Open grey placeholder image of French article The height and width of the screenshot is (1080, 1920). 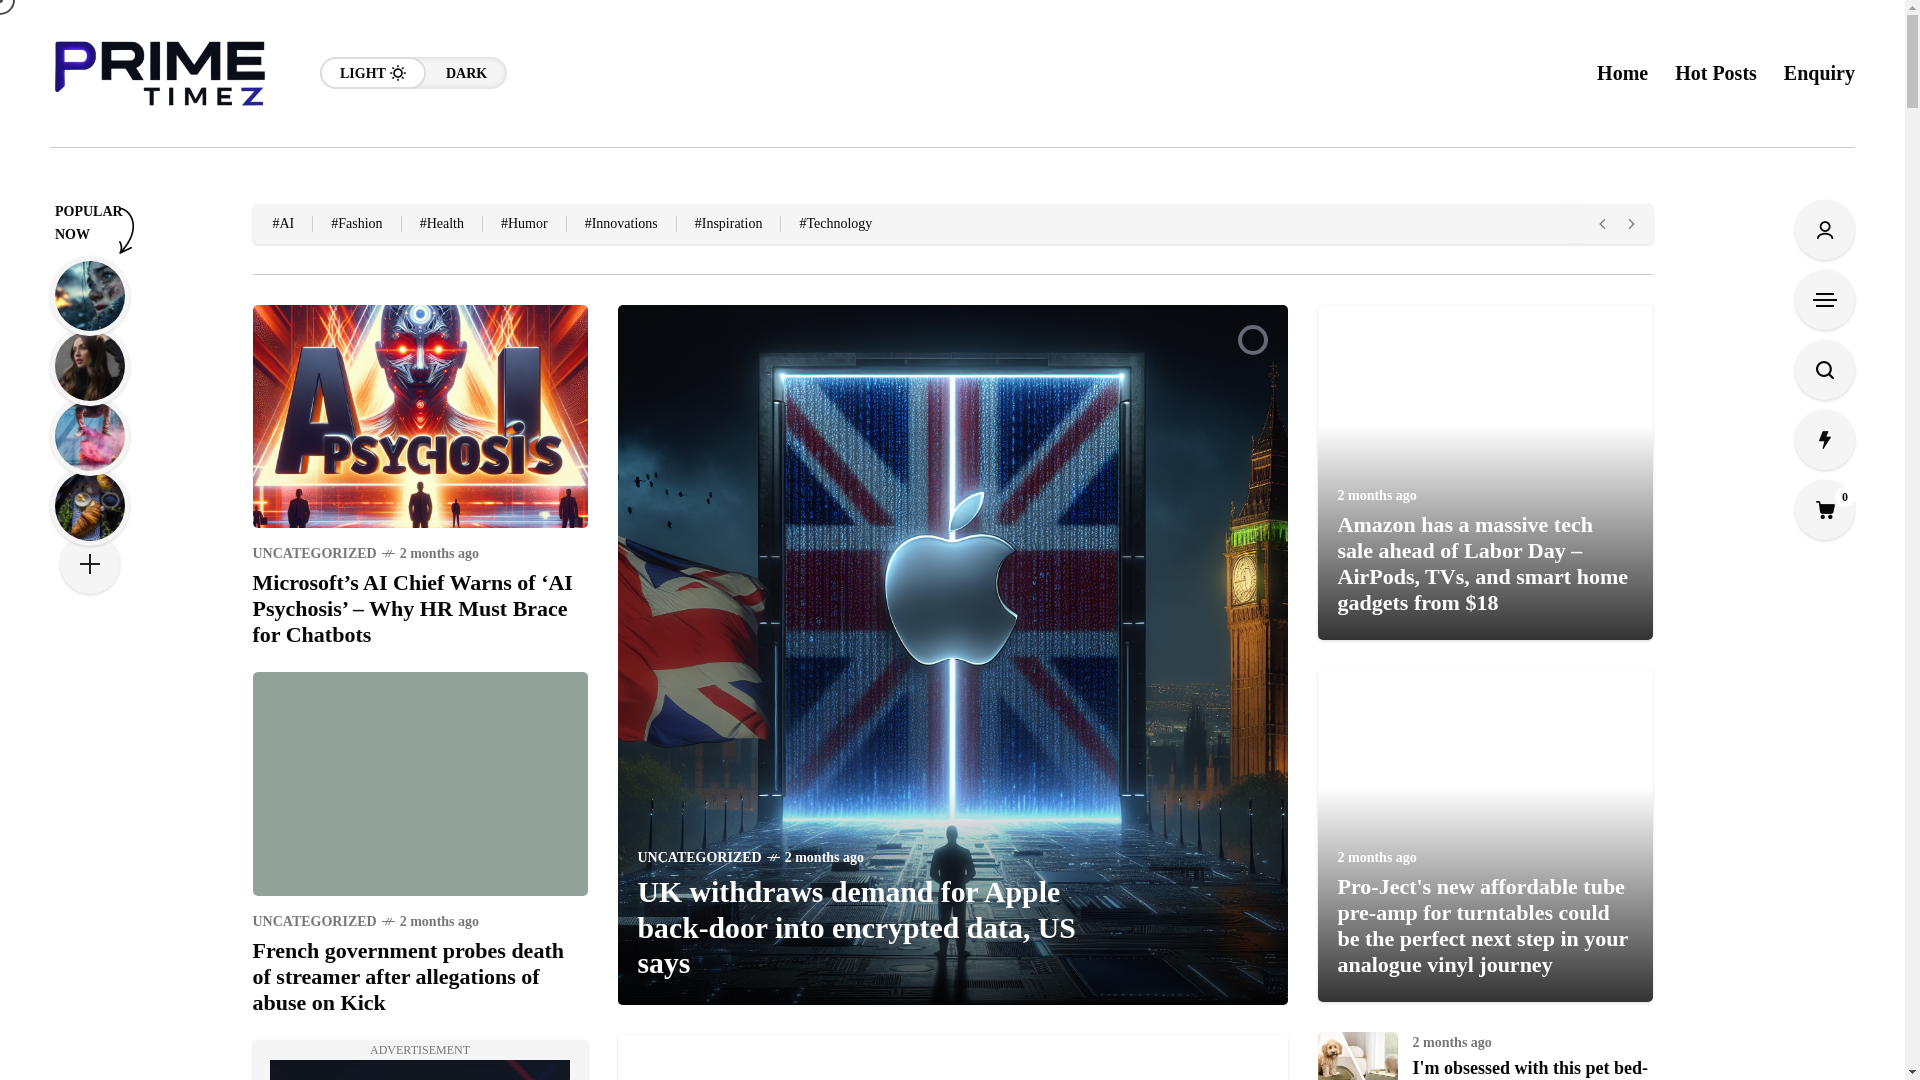click(x=420, y=784)
